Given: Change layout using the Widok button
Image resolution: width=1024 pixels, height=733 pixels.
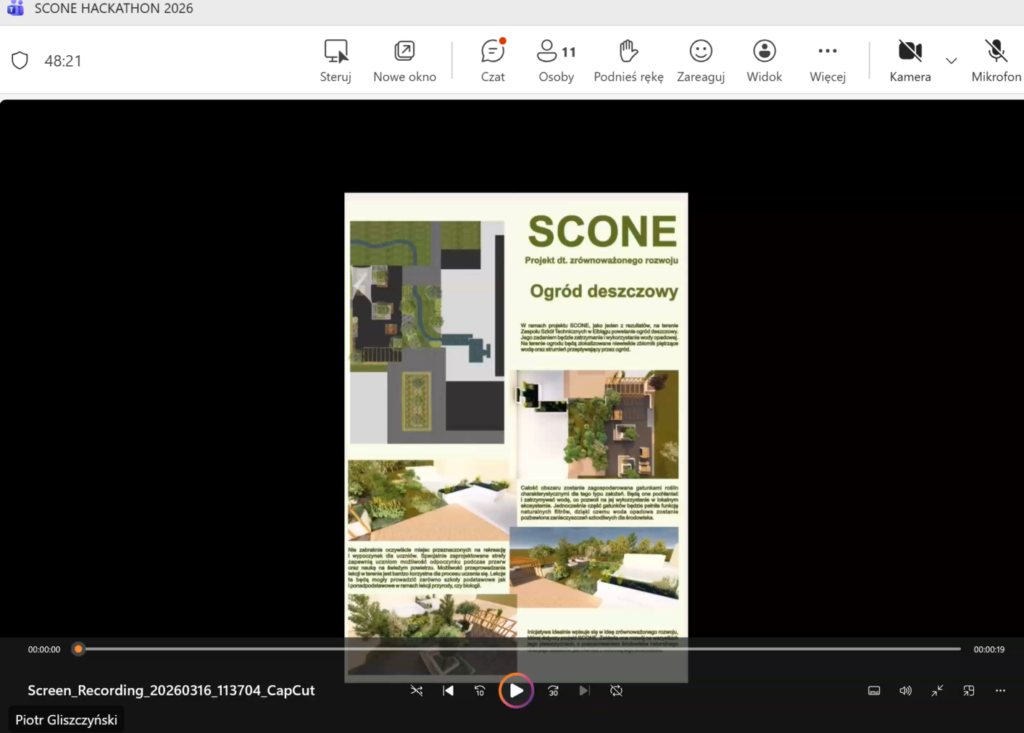Looking at the screenshot, I should [764, 60].
